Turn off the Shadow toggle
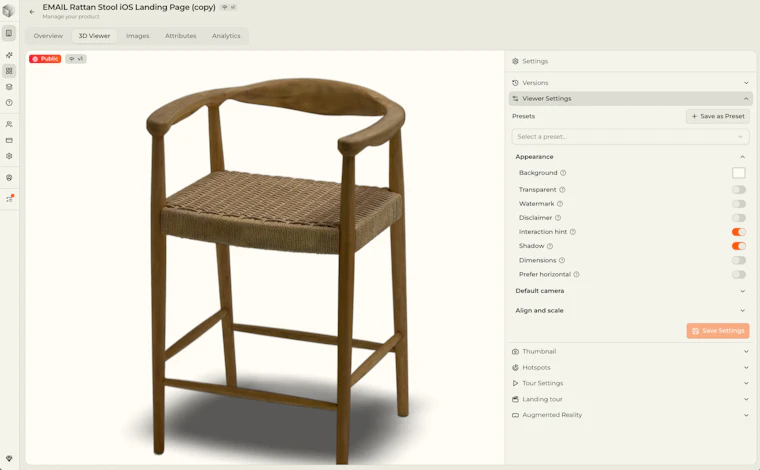Screen dimensions: 760x470 click(739, 246)
